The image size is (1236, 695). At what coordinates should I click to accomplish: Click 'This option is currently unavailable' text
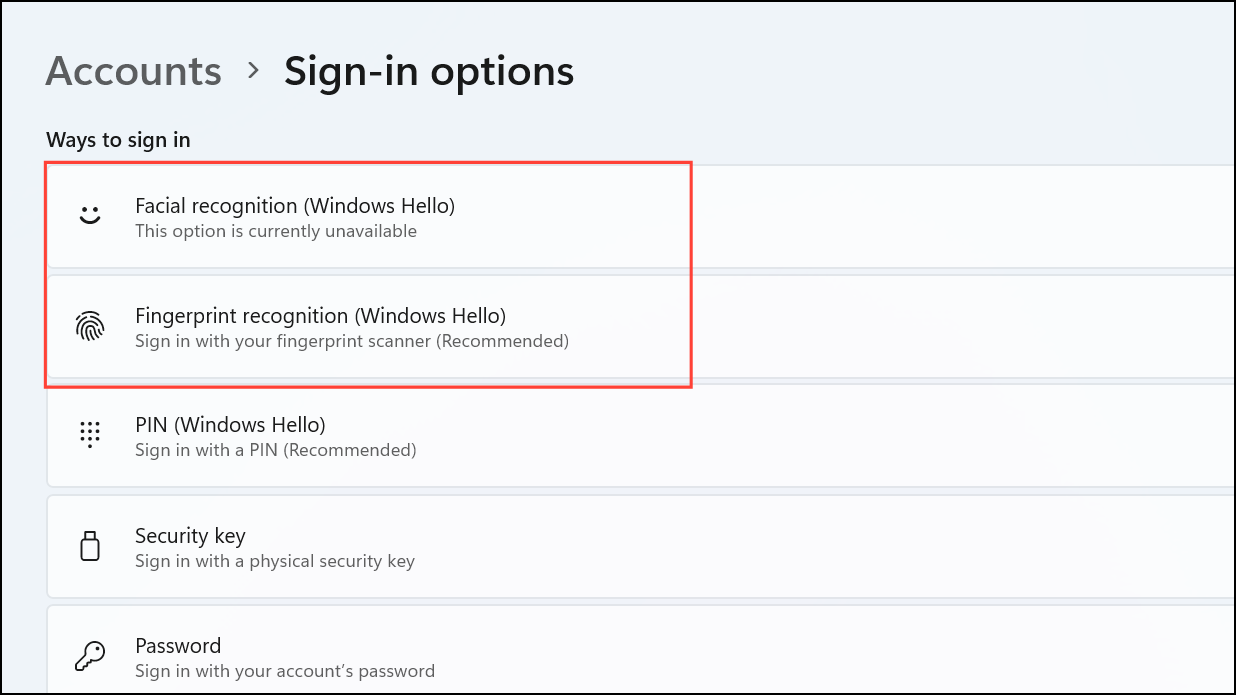[276, 231]
